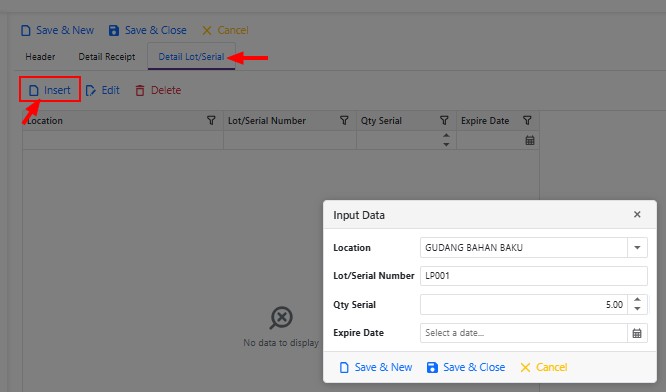The height and width of the screenshot is (392, 666).
Task: Decrease the Qty Serial filter row value
Action: 446,144
